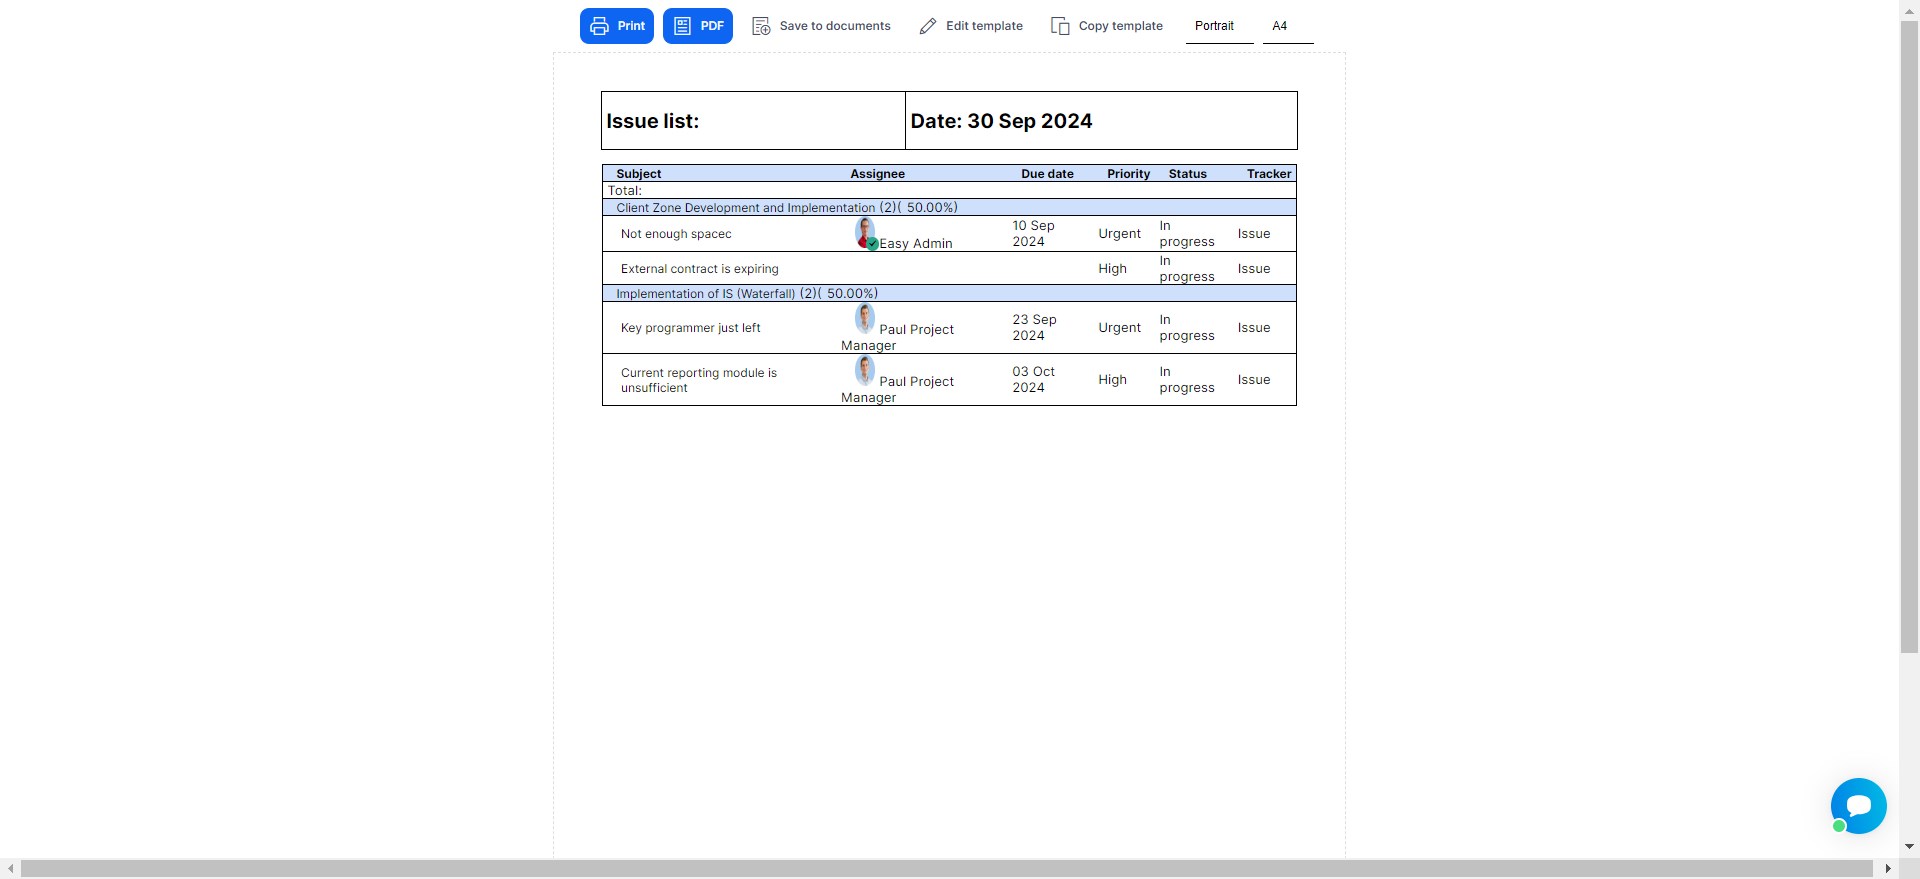1920x879 pixels.
Task: Click the Priority column header
Action: tap(1128, 174)
